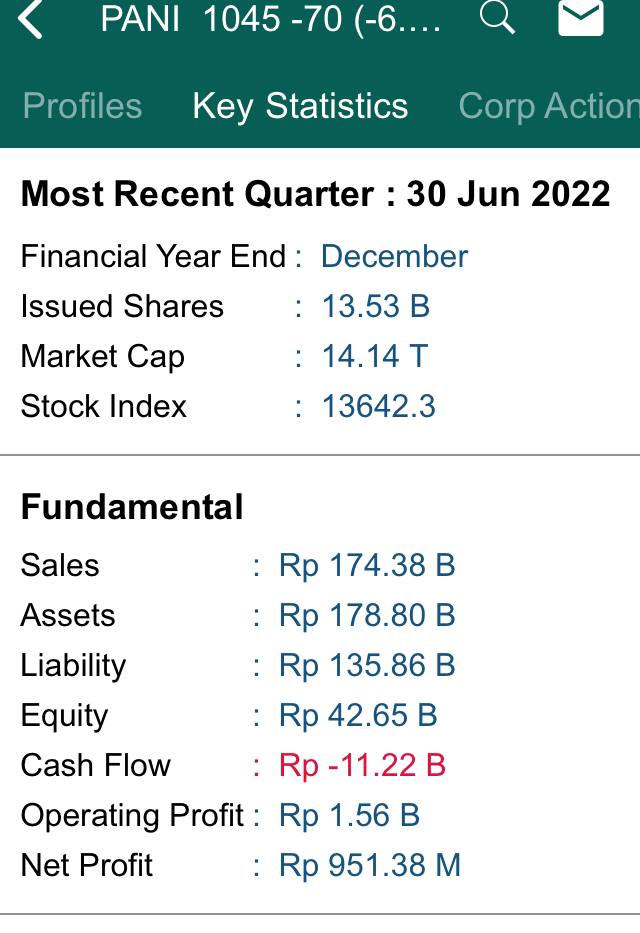Viewport: 640px width, 933px height.
Task: Tap the back arrow icon
Action: 30,22
